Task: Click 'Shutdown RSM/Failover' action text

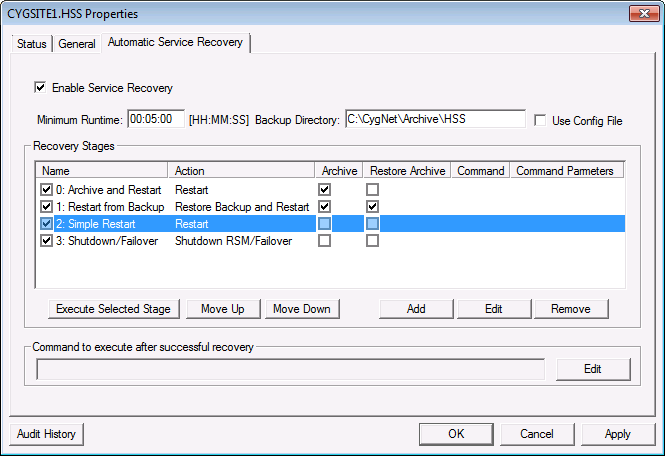Action: [234, 241]
